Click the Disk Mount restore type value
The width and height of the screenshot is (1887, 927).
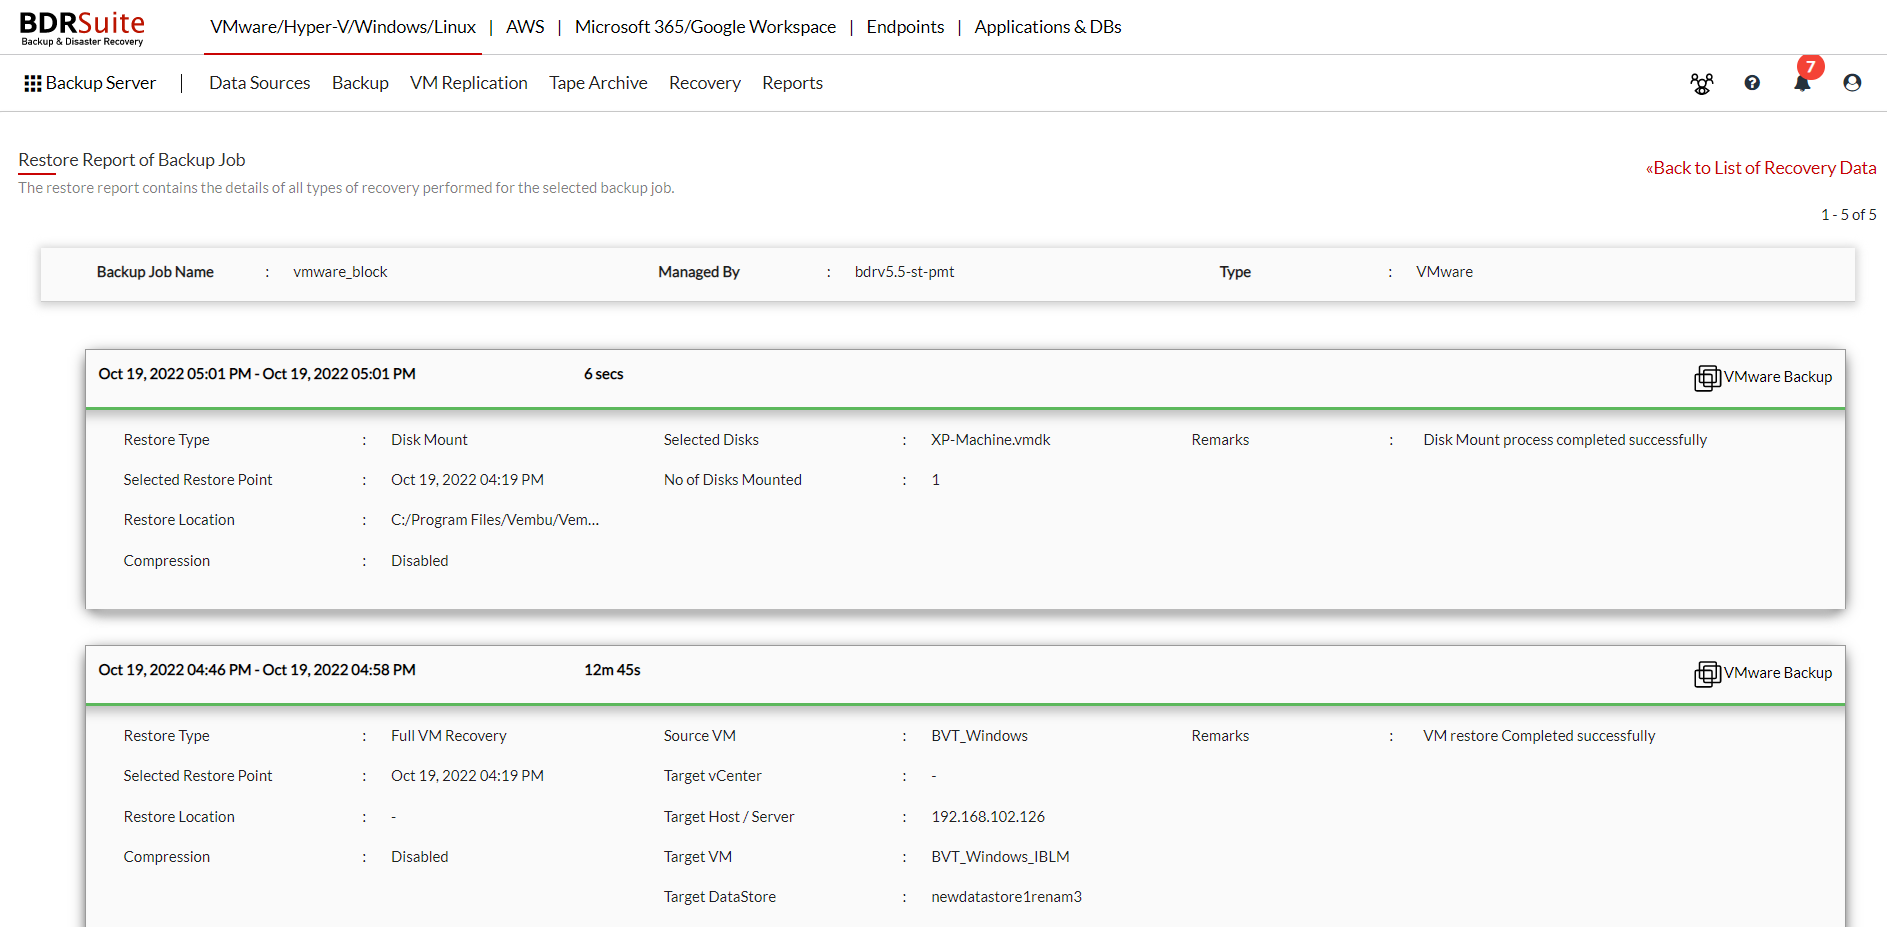click(429, 440)
